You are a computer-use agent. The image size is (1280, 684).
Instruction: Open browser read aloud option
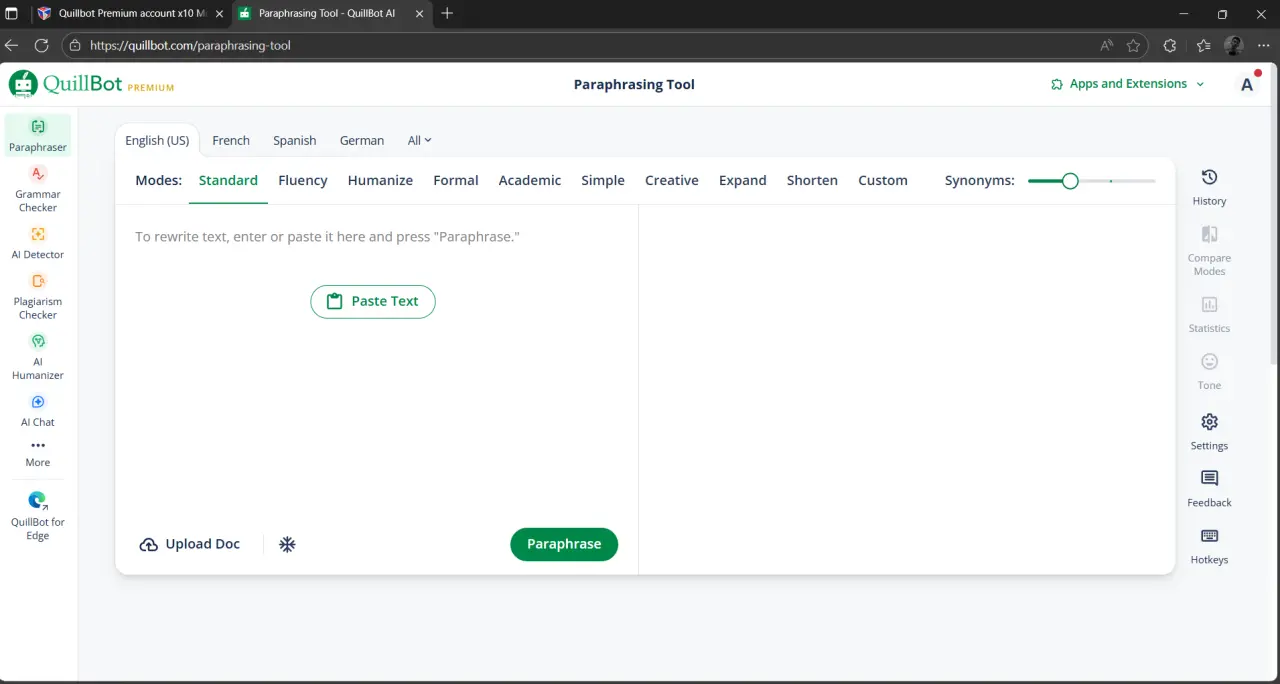coord(1107,45)
